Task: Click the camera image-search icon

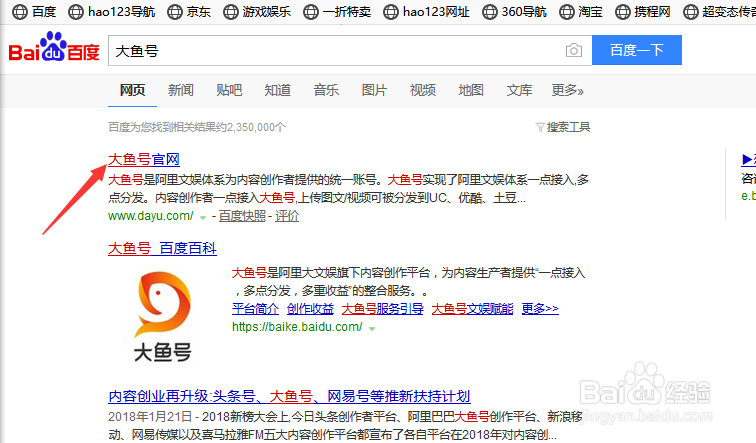Action: (x=573, y=50)
